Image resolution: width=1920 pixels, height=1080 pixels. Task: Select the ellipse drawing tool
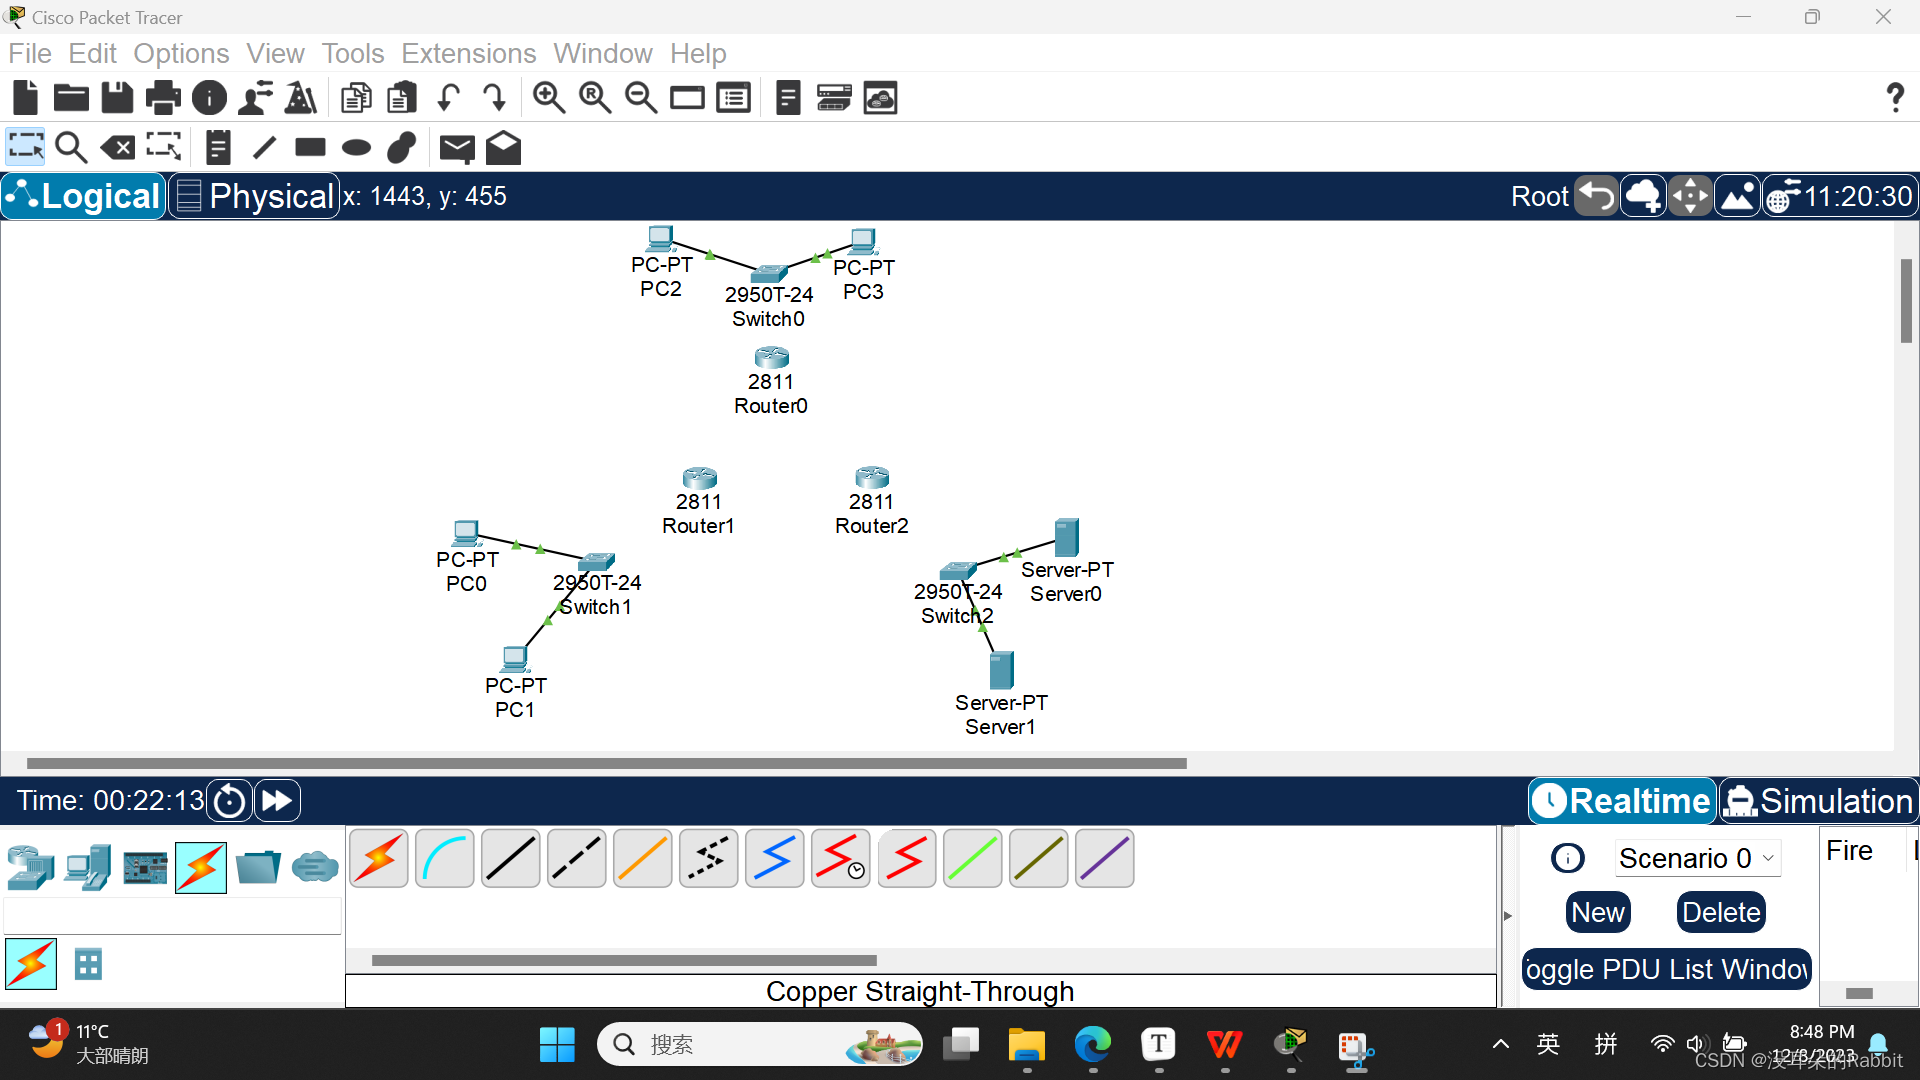355,148
